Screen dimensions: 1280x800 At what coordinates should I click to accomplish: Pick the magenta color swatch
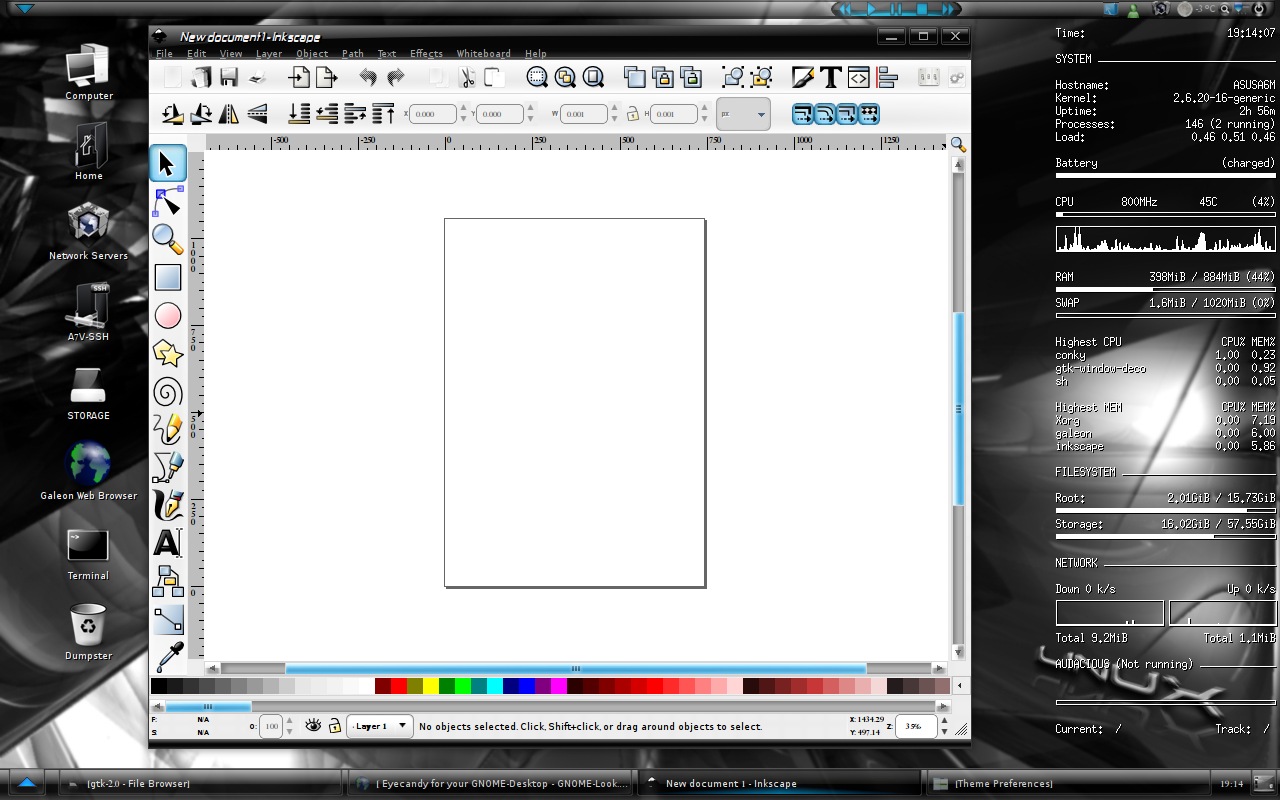click(559, 686)
